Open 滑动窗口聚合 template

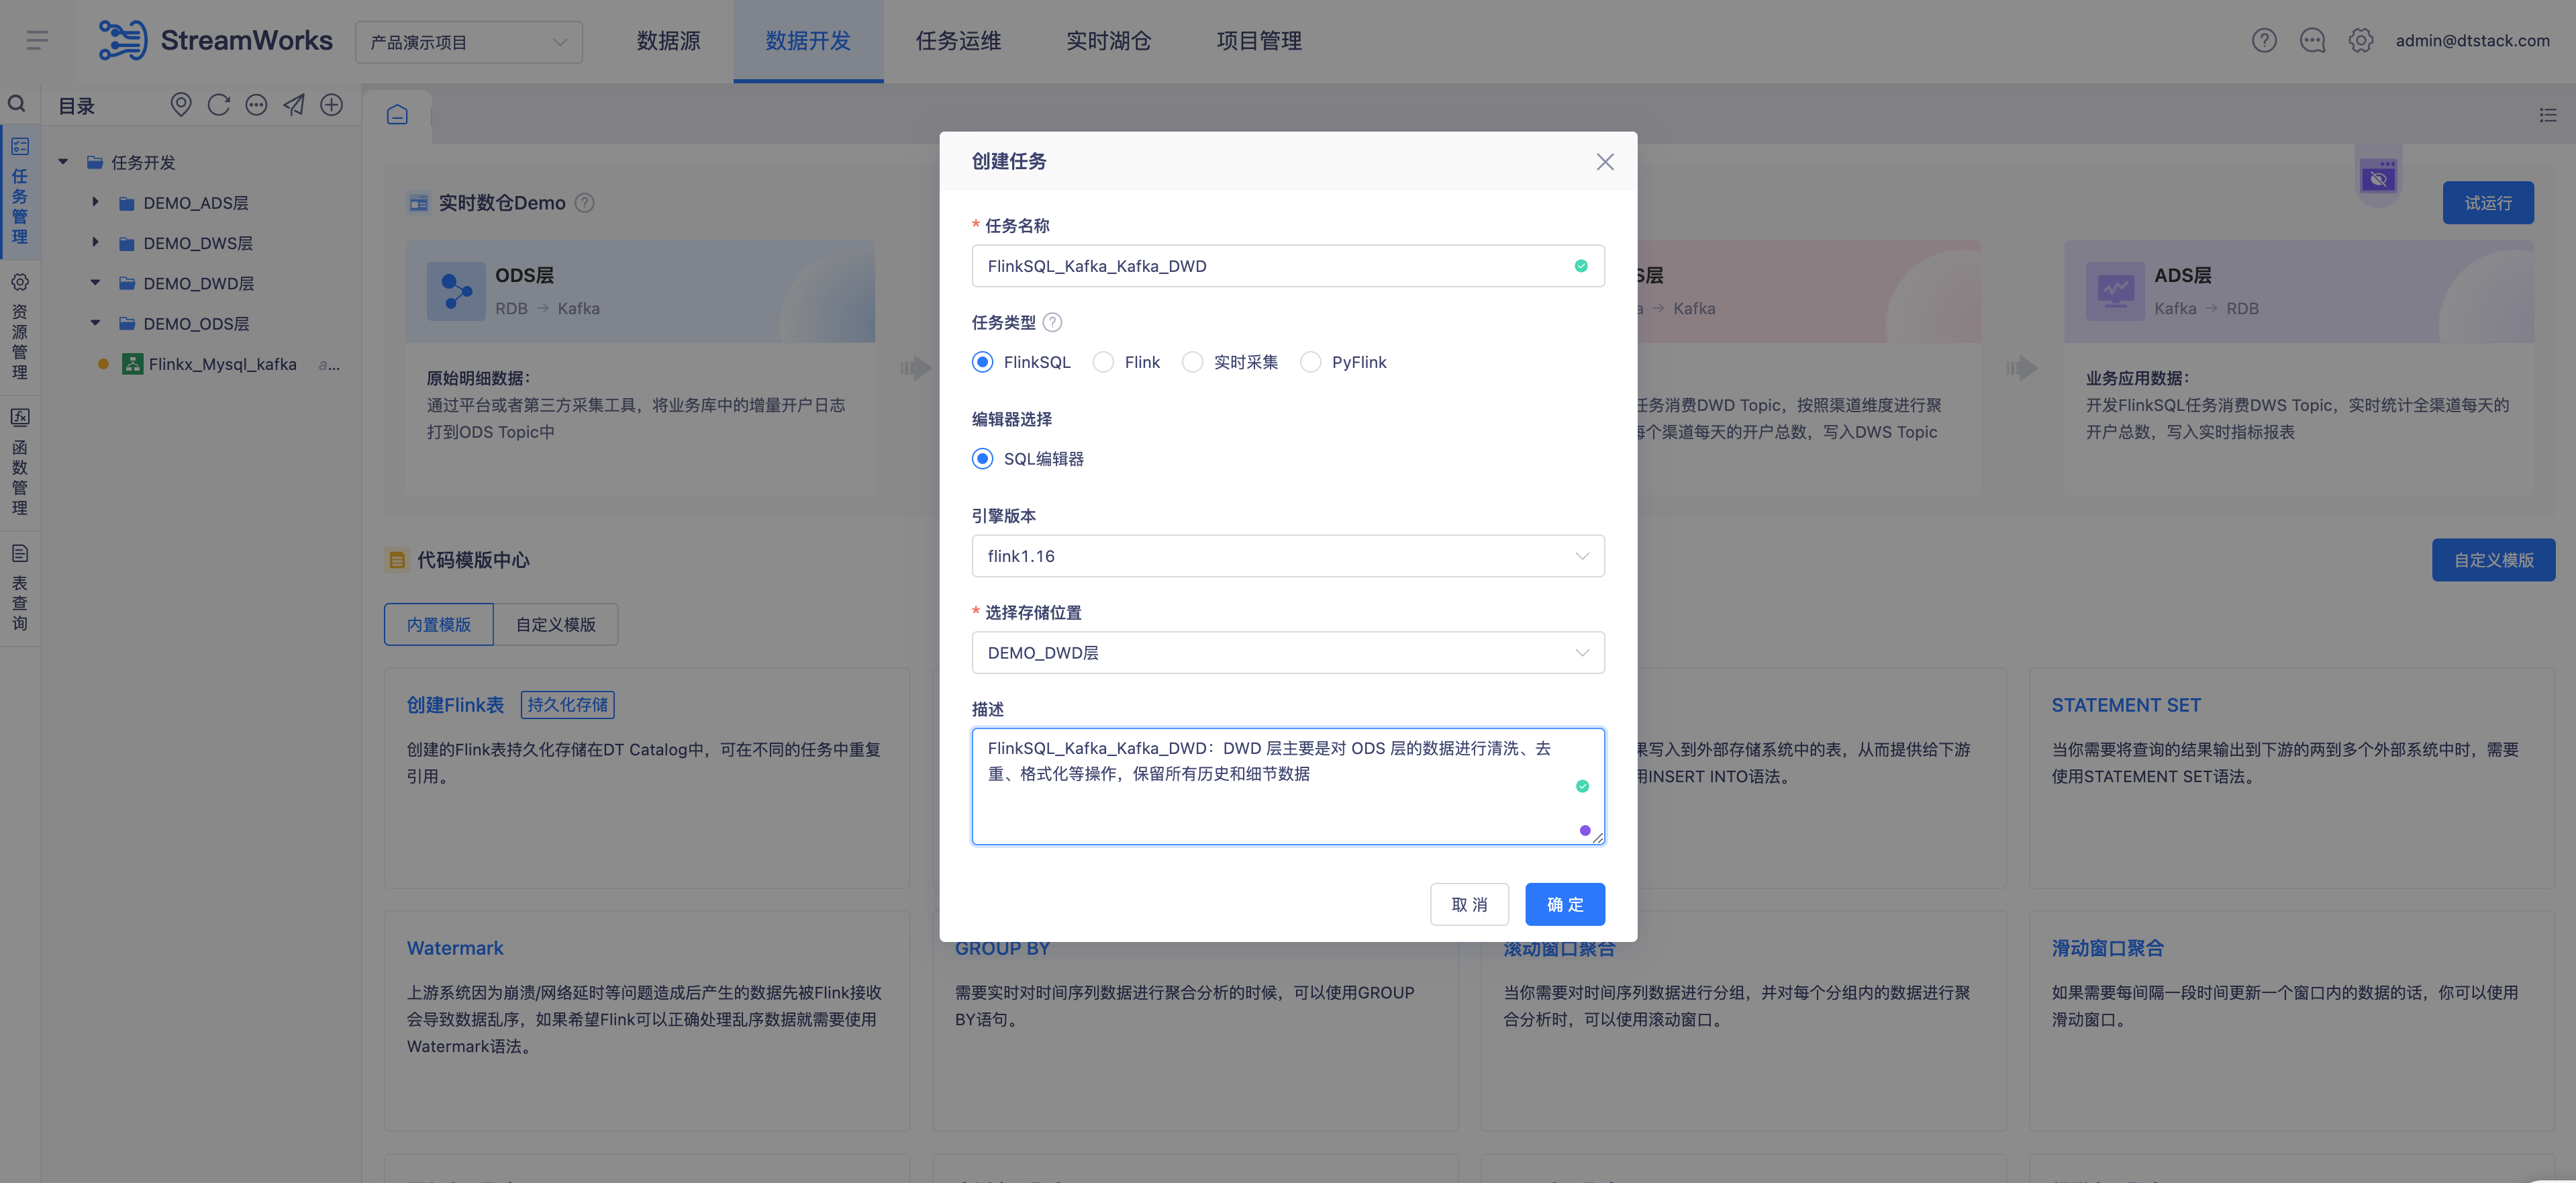tap(2107, 948)
